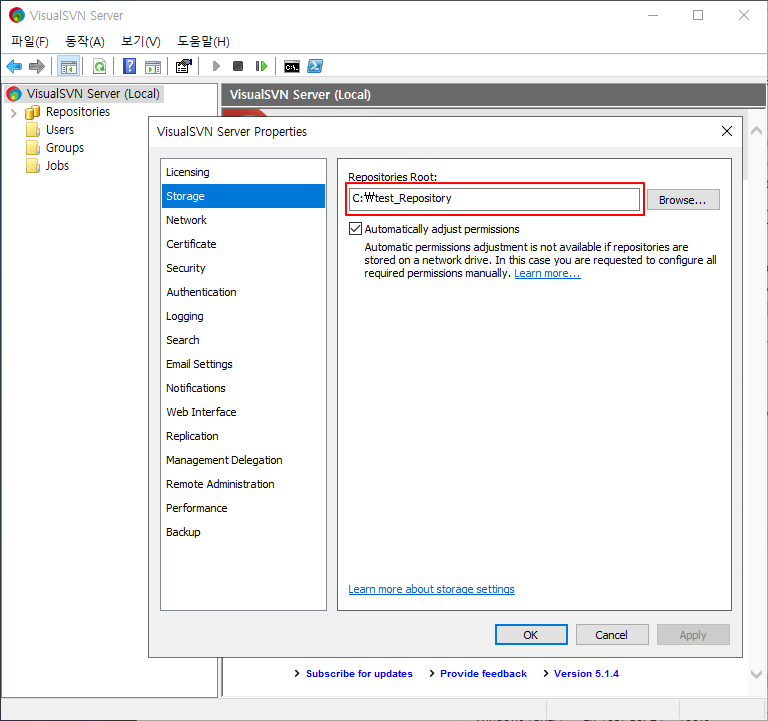Select the Security properties page
Viewport: 768px width, 721px height.
pos(243,268)
